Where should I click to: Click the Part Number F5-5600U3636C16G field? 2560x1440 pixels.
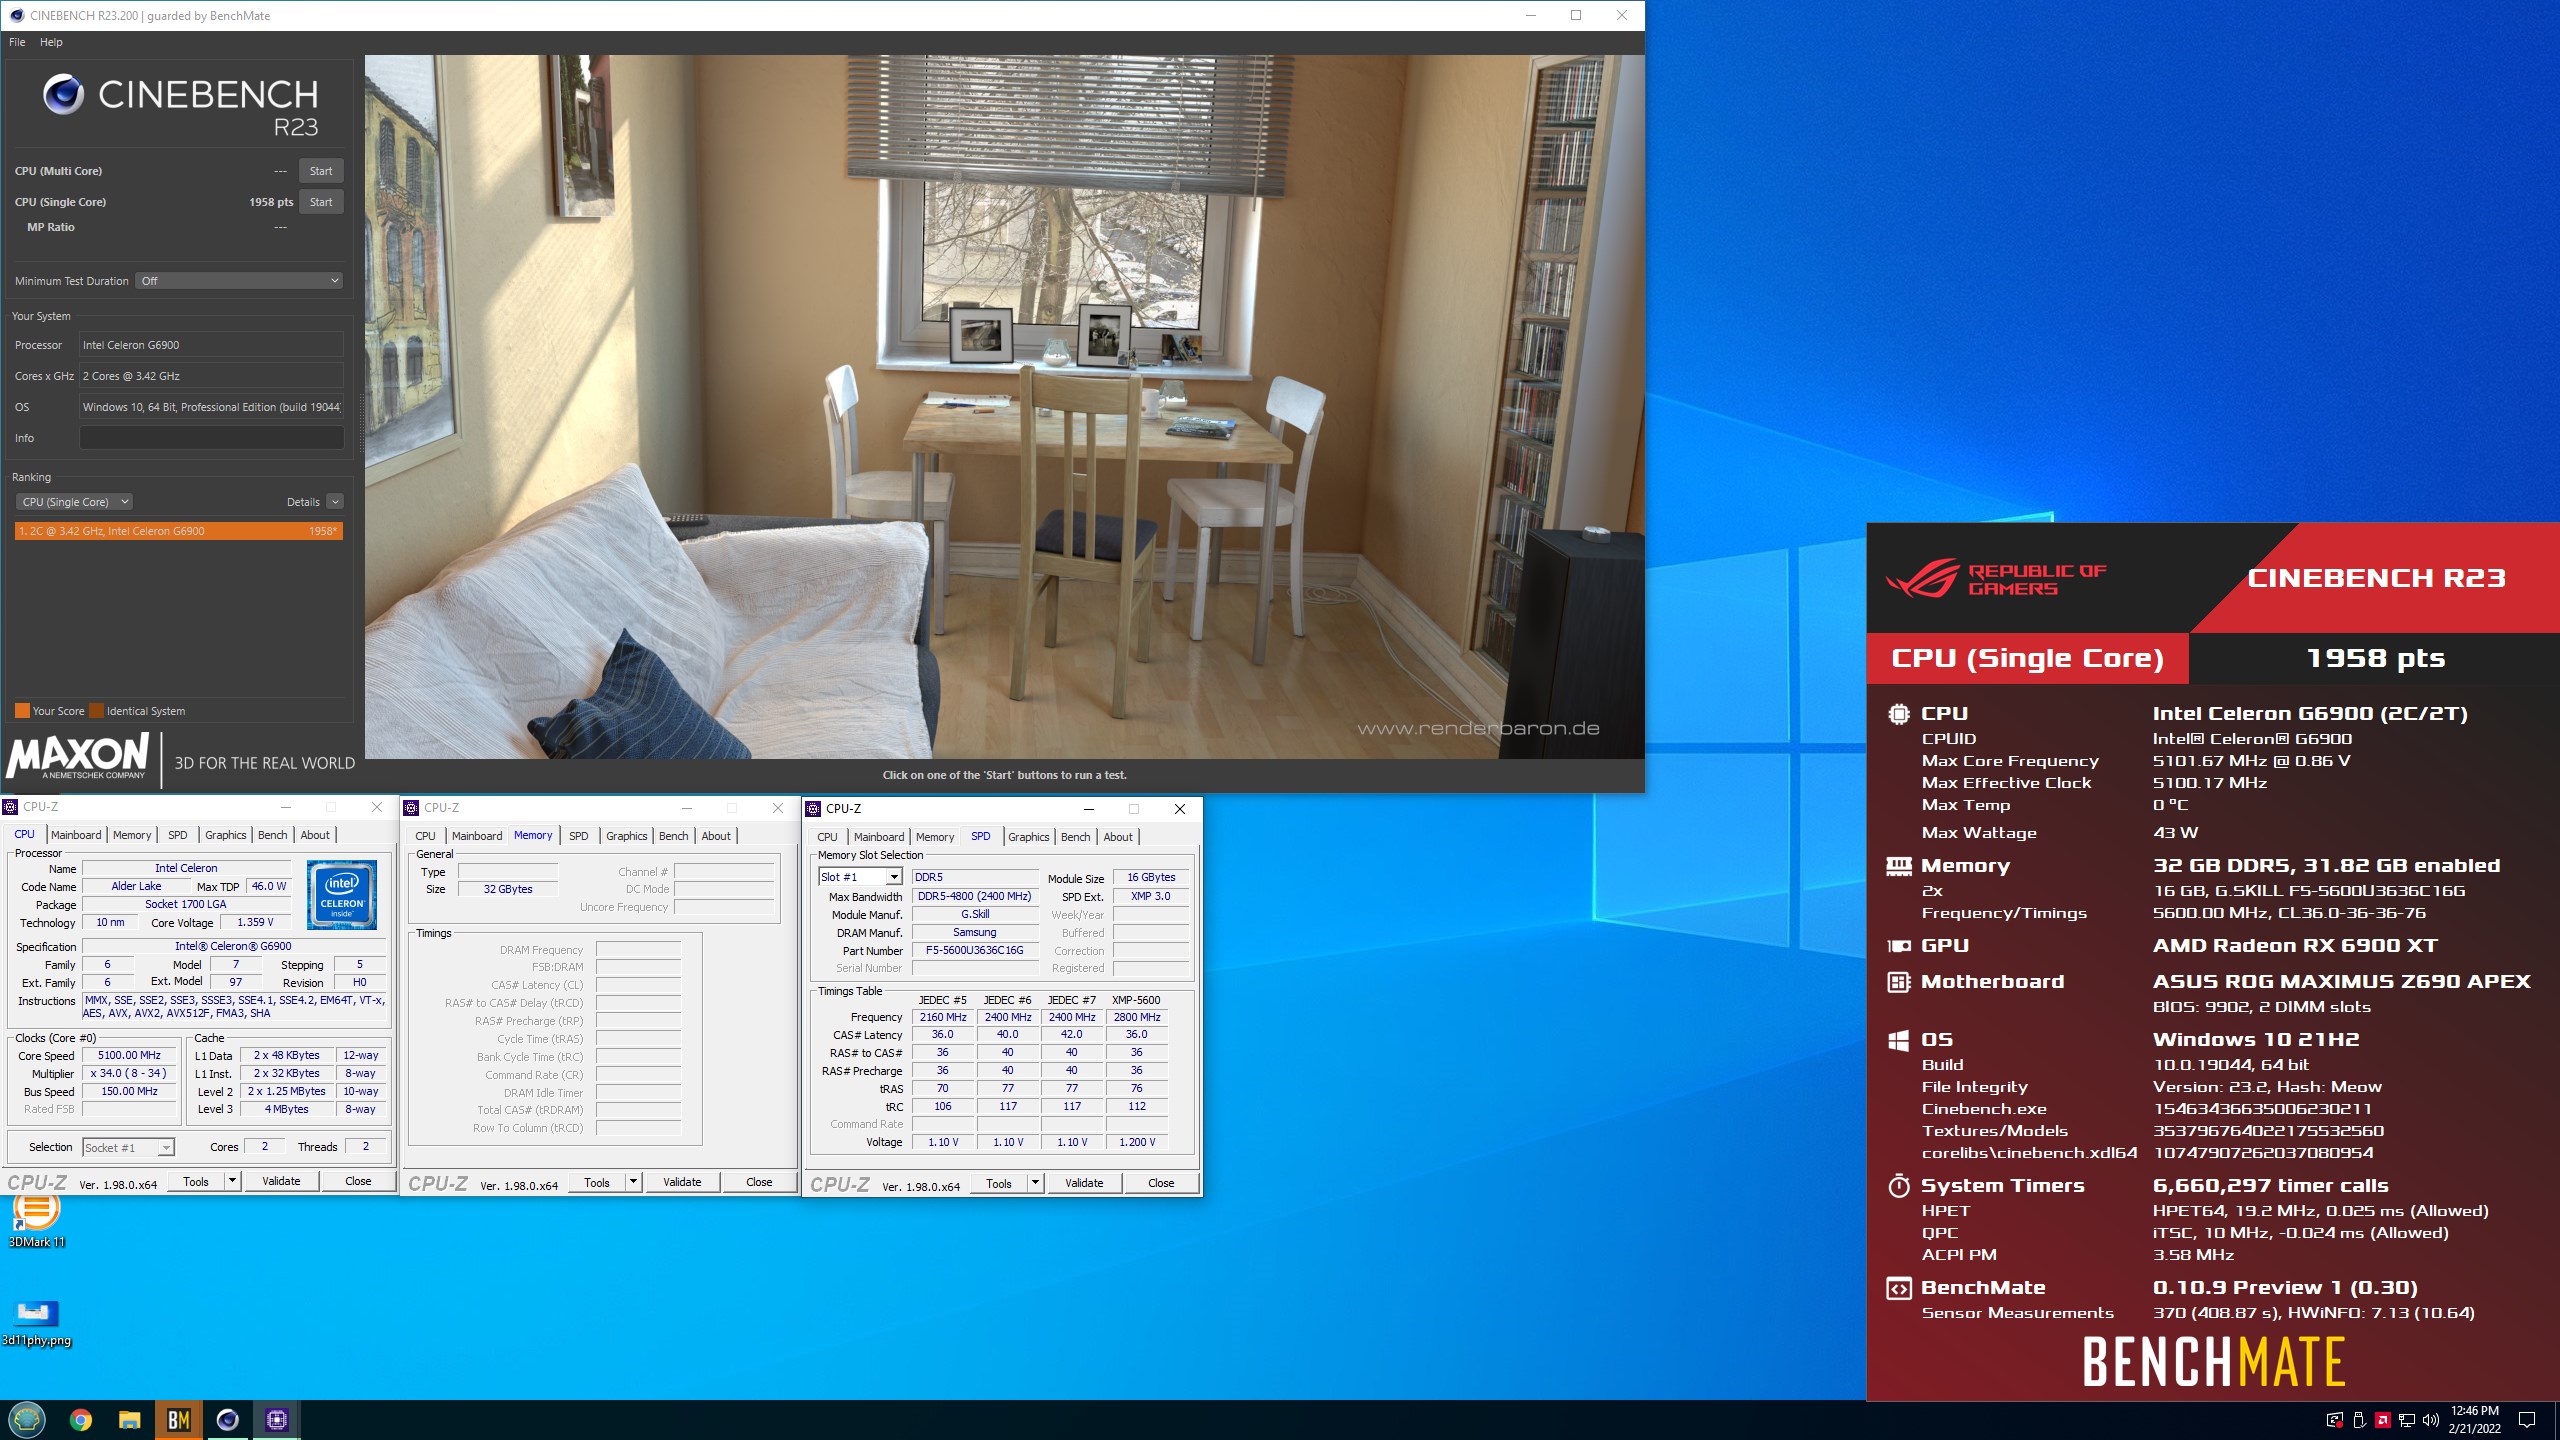pyautogui.click(x=975, y=951)
